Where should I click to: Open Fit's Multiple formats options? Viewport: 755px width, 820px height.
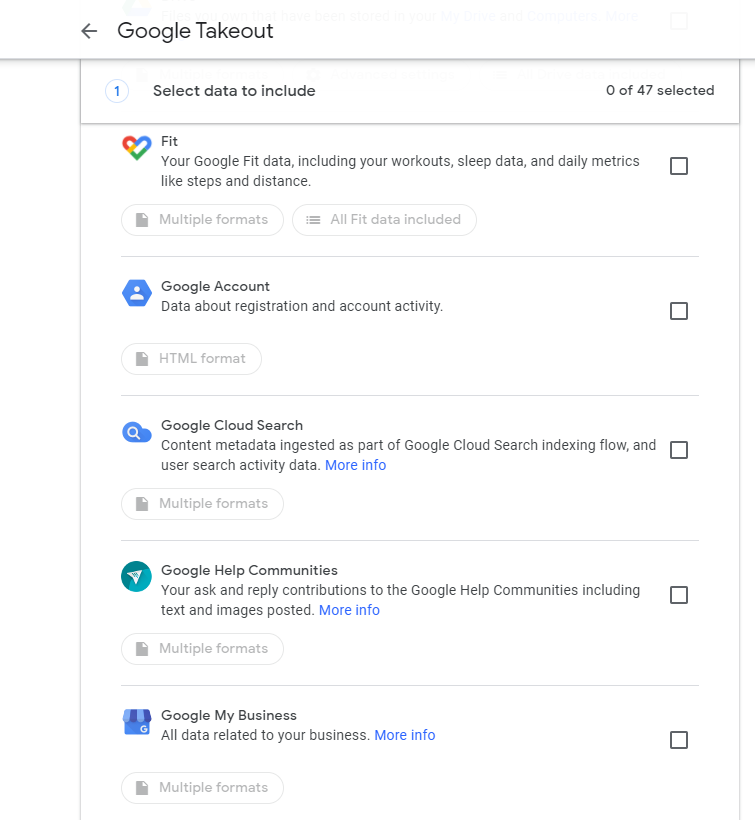click(x=202, y=220)
